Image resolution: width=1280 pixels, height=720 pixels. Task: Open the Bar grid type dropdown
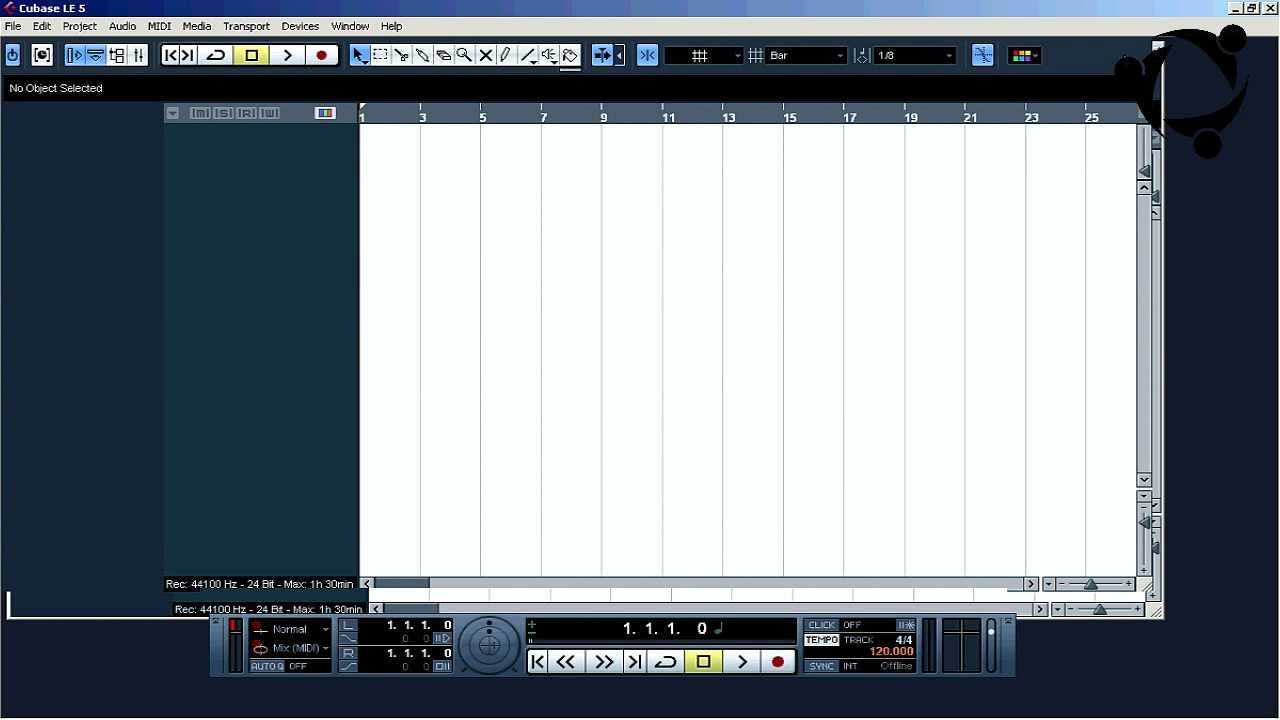click(807, 56)
